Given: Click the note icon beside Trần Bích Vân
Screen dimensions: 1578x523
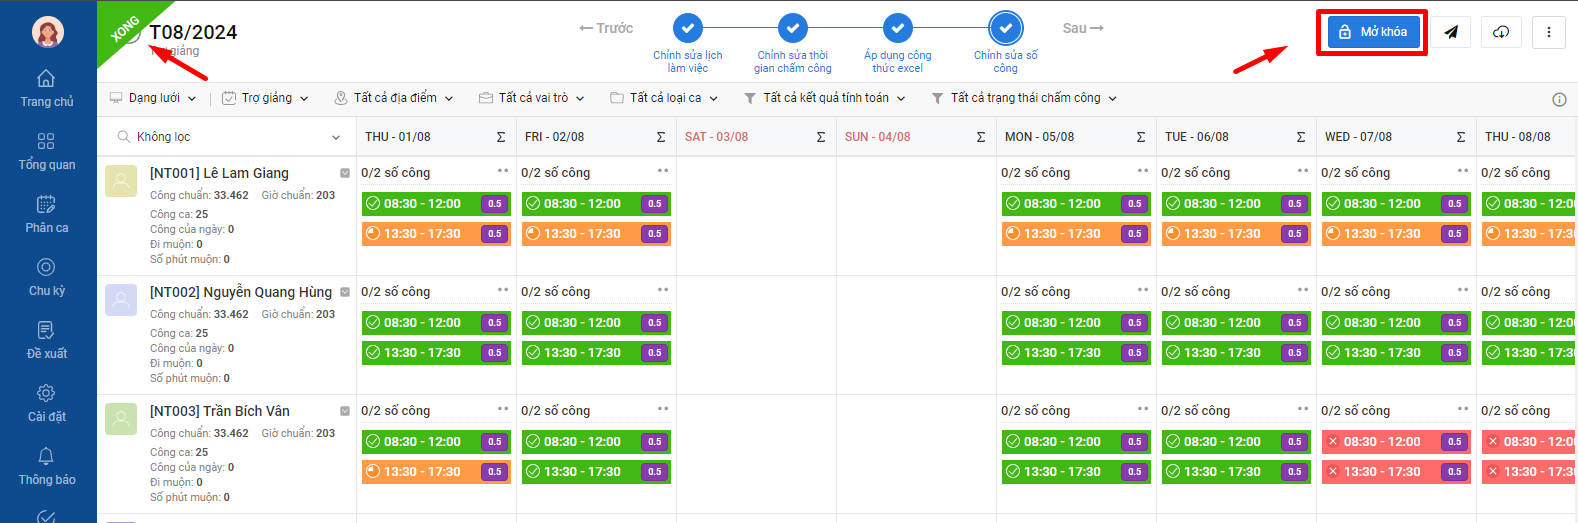Looking at the screenshot, I should pos(345,411).
